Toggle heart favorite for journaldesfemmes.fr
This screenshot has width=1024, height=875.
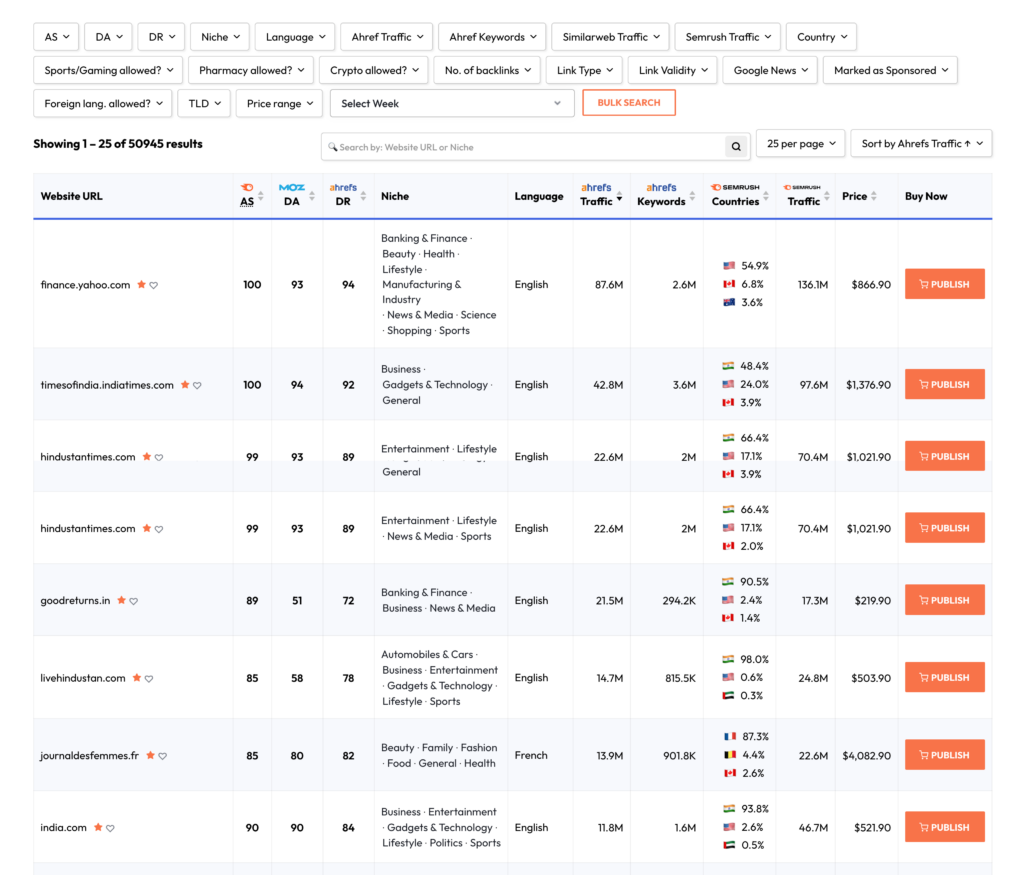[163, 756]
